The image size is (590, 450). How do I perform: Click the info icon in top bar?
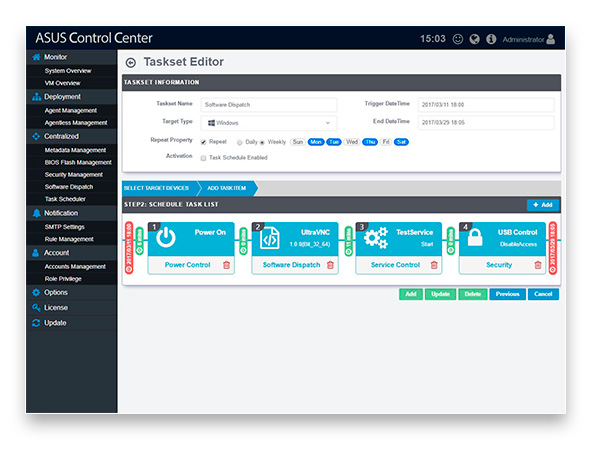click(x=491, y=39)
